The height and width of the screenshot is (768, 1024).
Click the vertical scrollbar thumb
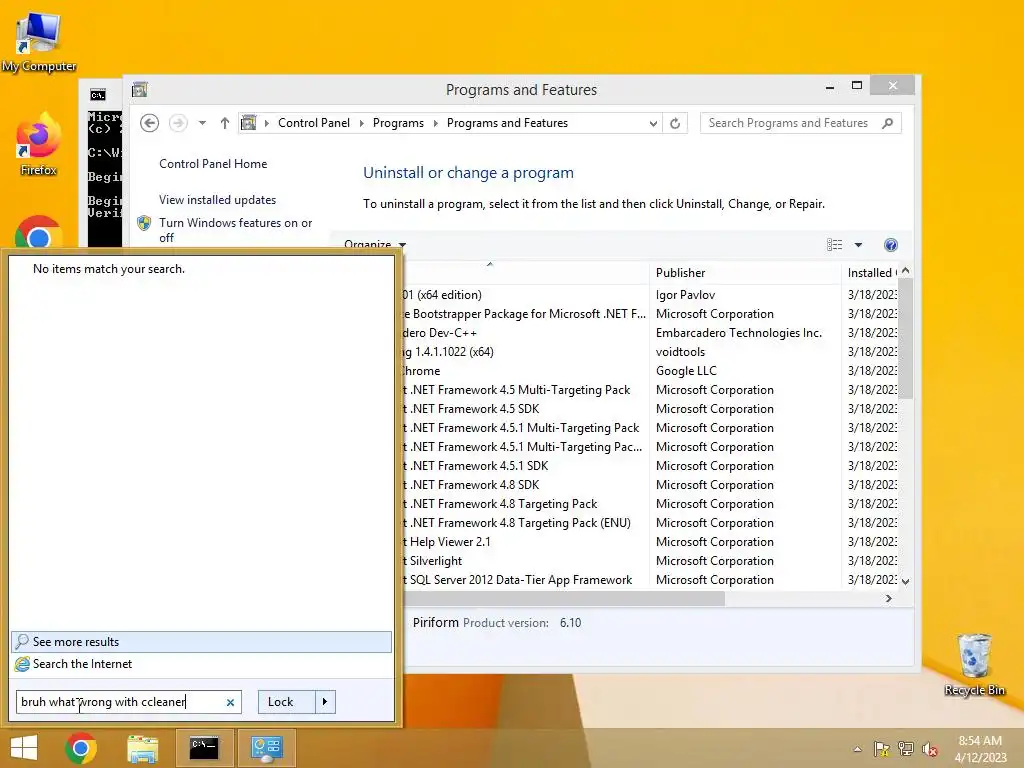[906, 338]
